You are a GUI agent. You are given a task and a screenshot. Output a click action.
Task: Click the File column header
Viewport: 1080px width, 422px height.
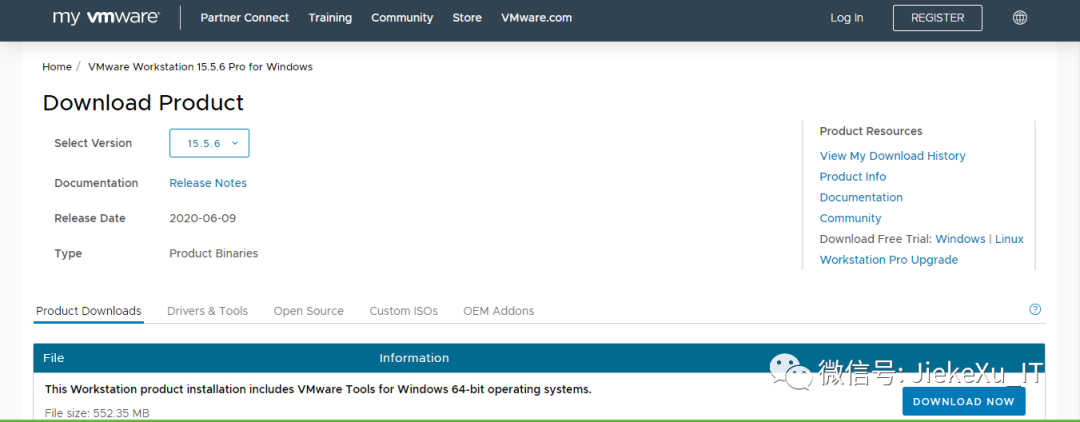click(x=54, y=358)
